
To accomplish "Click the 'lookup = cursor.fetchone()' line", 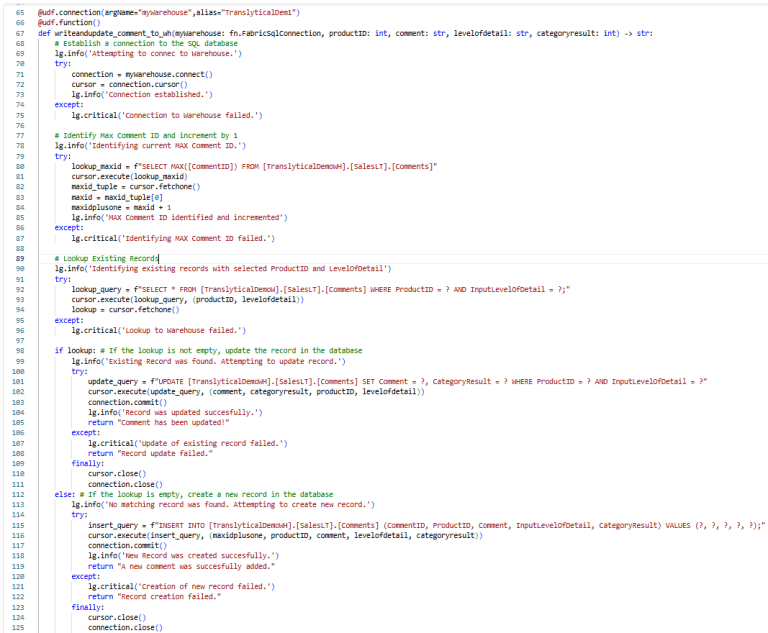I will (x=125, y=310).
